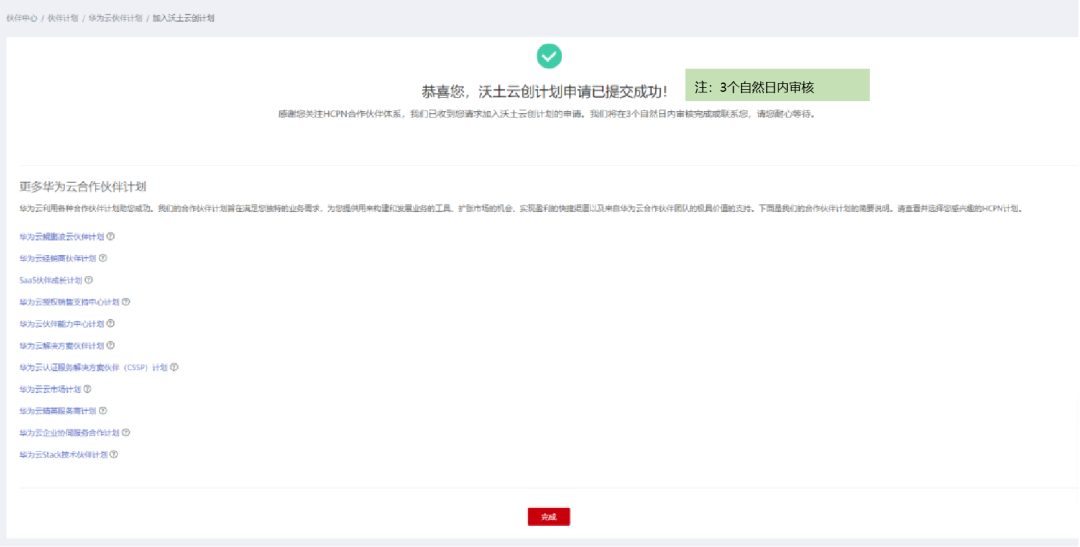
Task: Click the red 完成 button
Action: [548, 517]
